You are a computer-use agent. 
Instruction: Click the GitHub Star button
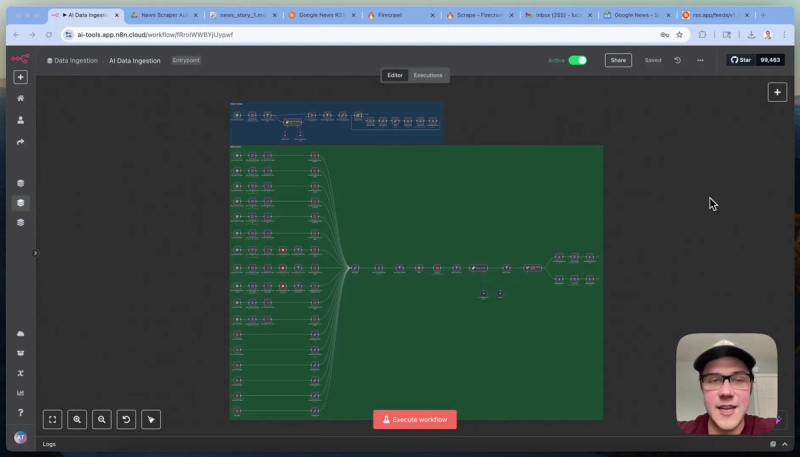[741, 60]
